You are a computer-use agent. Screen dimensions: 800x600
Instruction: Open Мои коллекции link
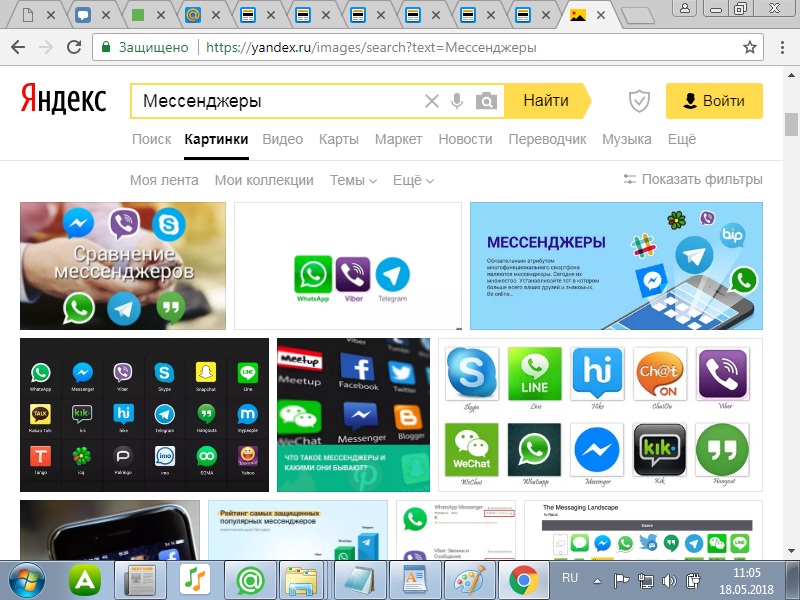point(264,180)
